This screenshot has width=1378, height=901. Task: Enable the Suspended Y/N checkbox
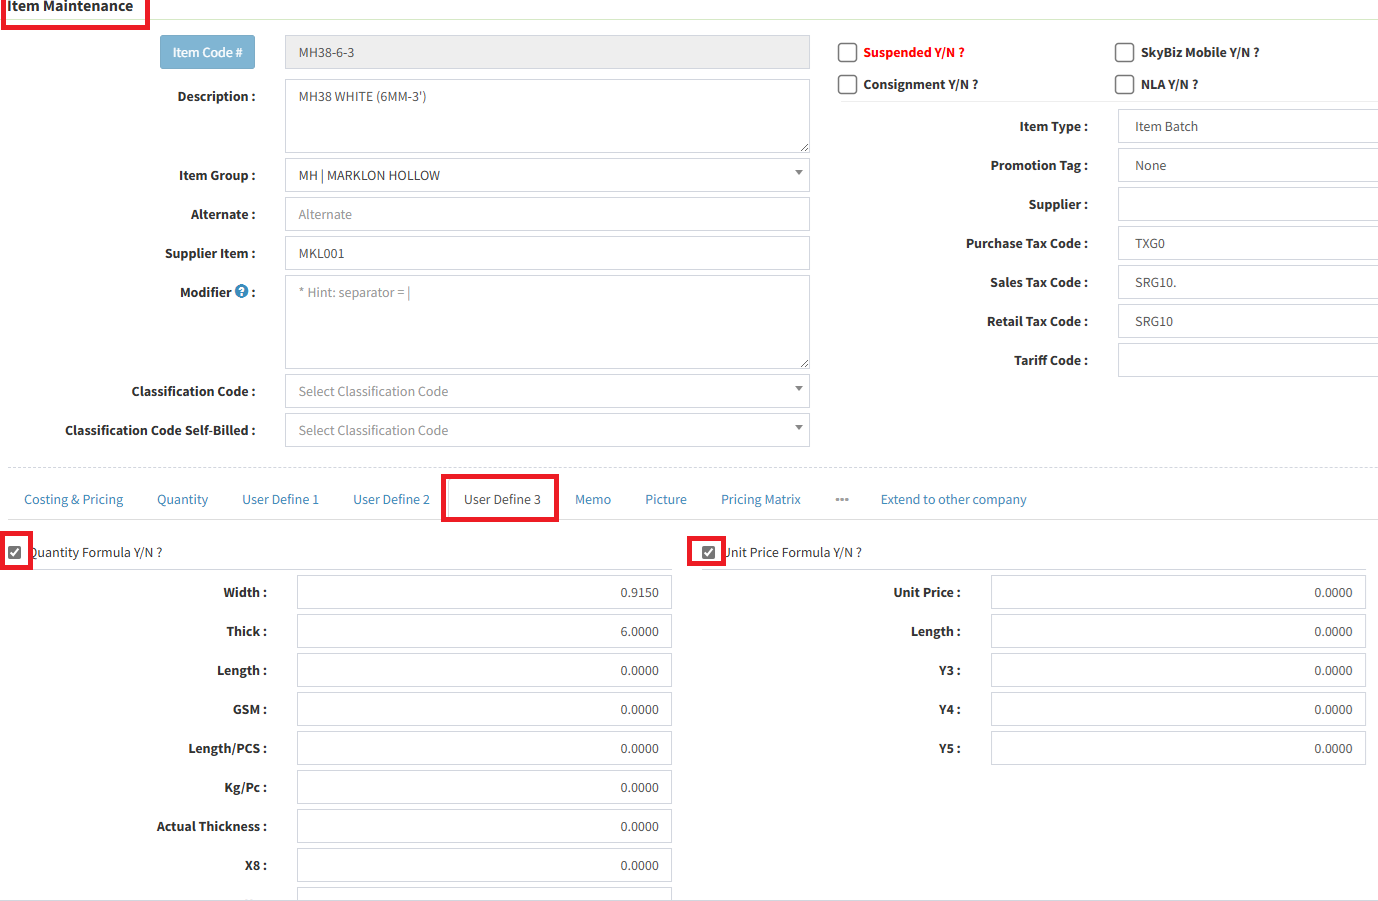click(847, 53)
